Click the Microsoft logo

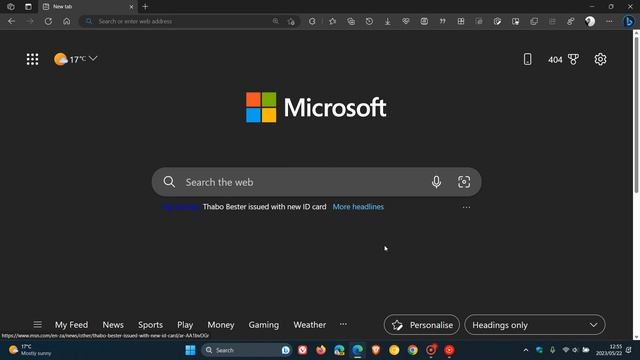click(316, 107)
